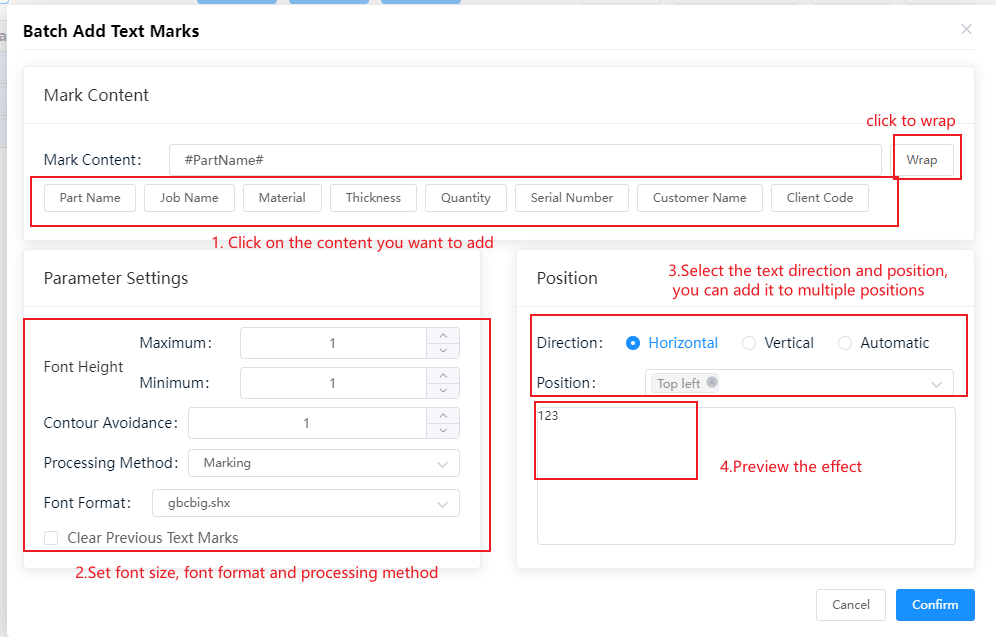
Task: Click the Wrap button
Action: [922, 160]
